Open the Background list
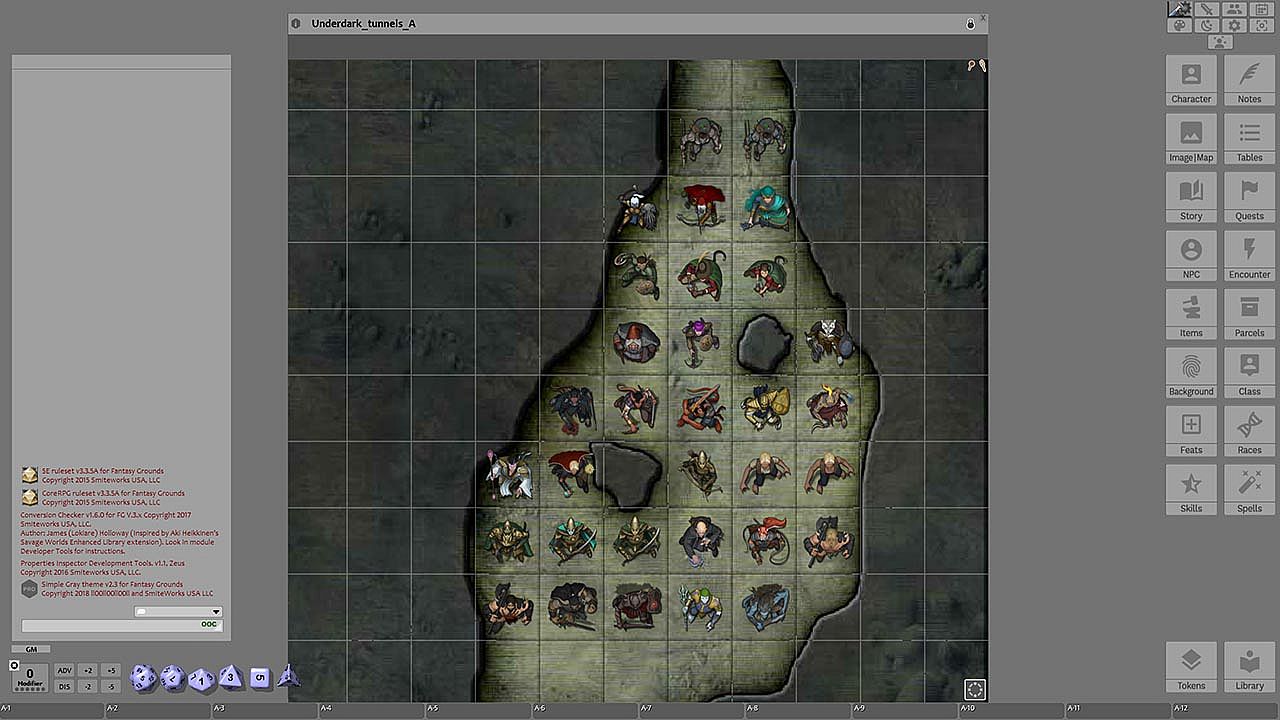Screen dimensions: 1280x720 coord(1191,373)
